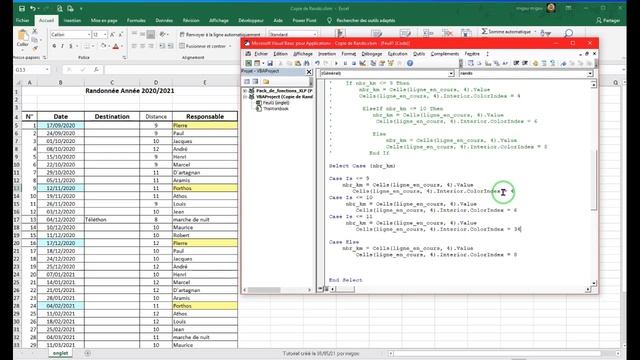Click the fill color bucket button
Image resolution: width=640 pixels, height=360 pixels.
point(104,46)
